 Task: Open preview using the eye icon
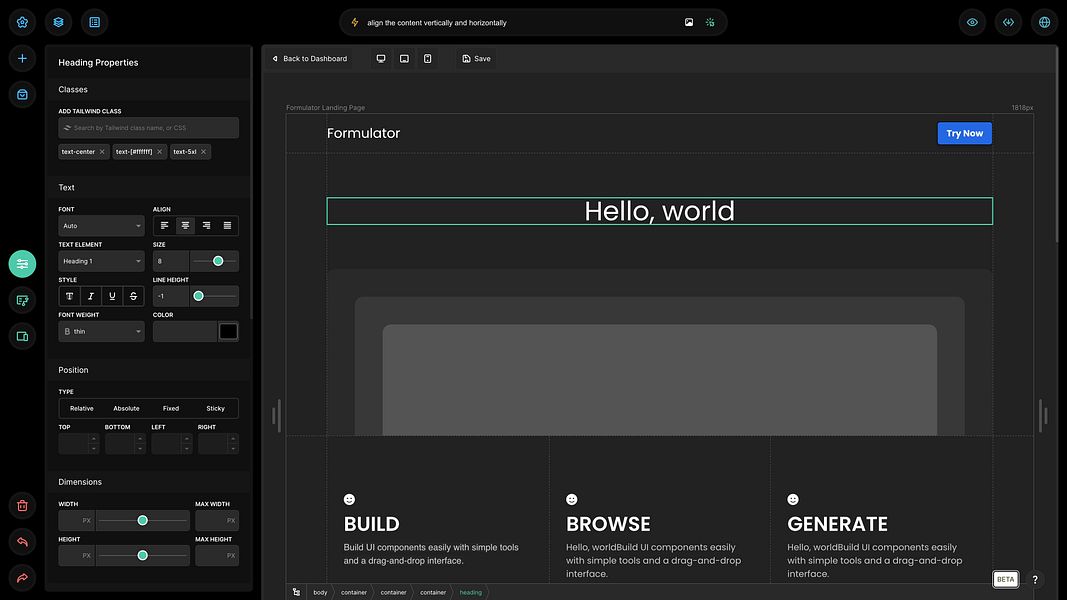970,21
